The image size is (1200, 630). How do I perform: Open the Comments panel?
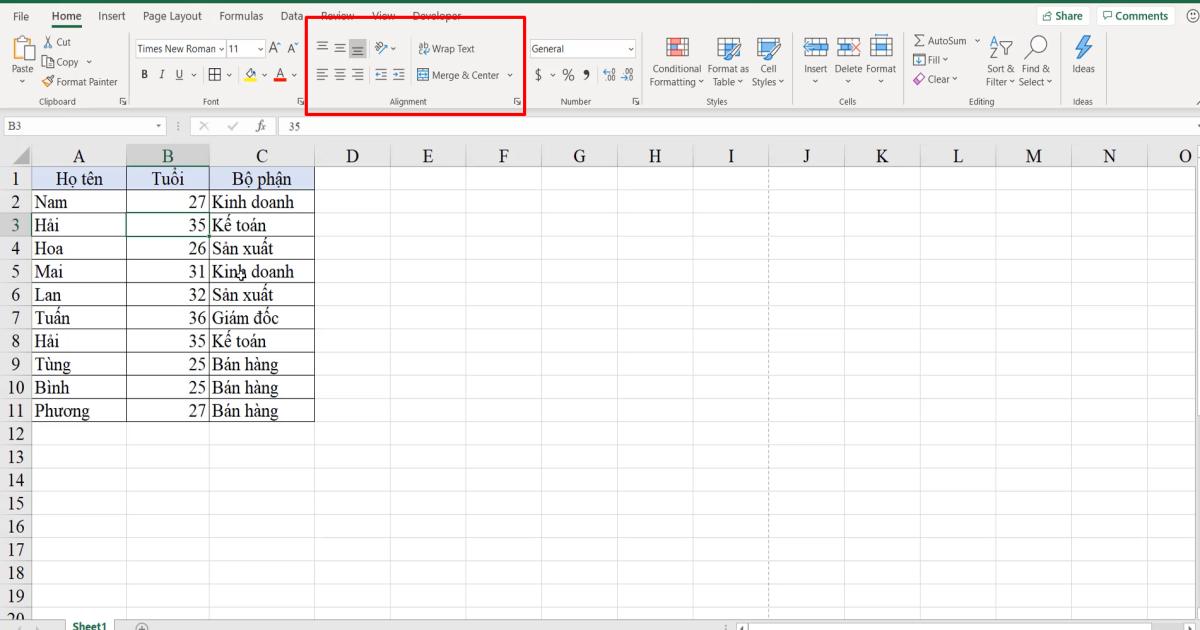(1135, 16)
